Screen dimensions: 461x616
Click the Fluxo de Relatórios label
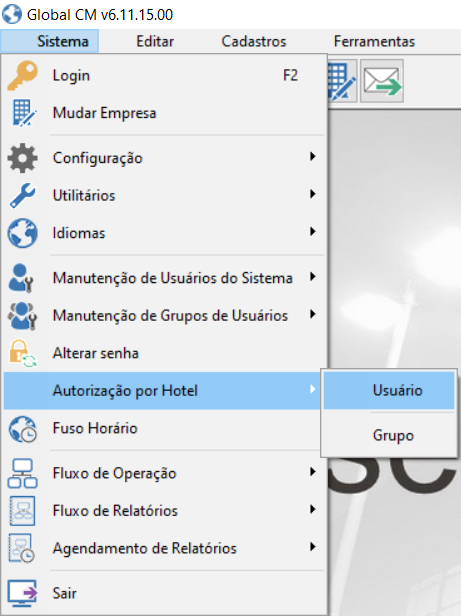click(x=115, y=511)
